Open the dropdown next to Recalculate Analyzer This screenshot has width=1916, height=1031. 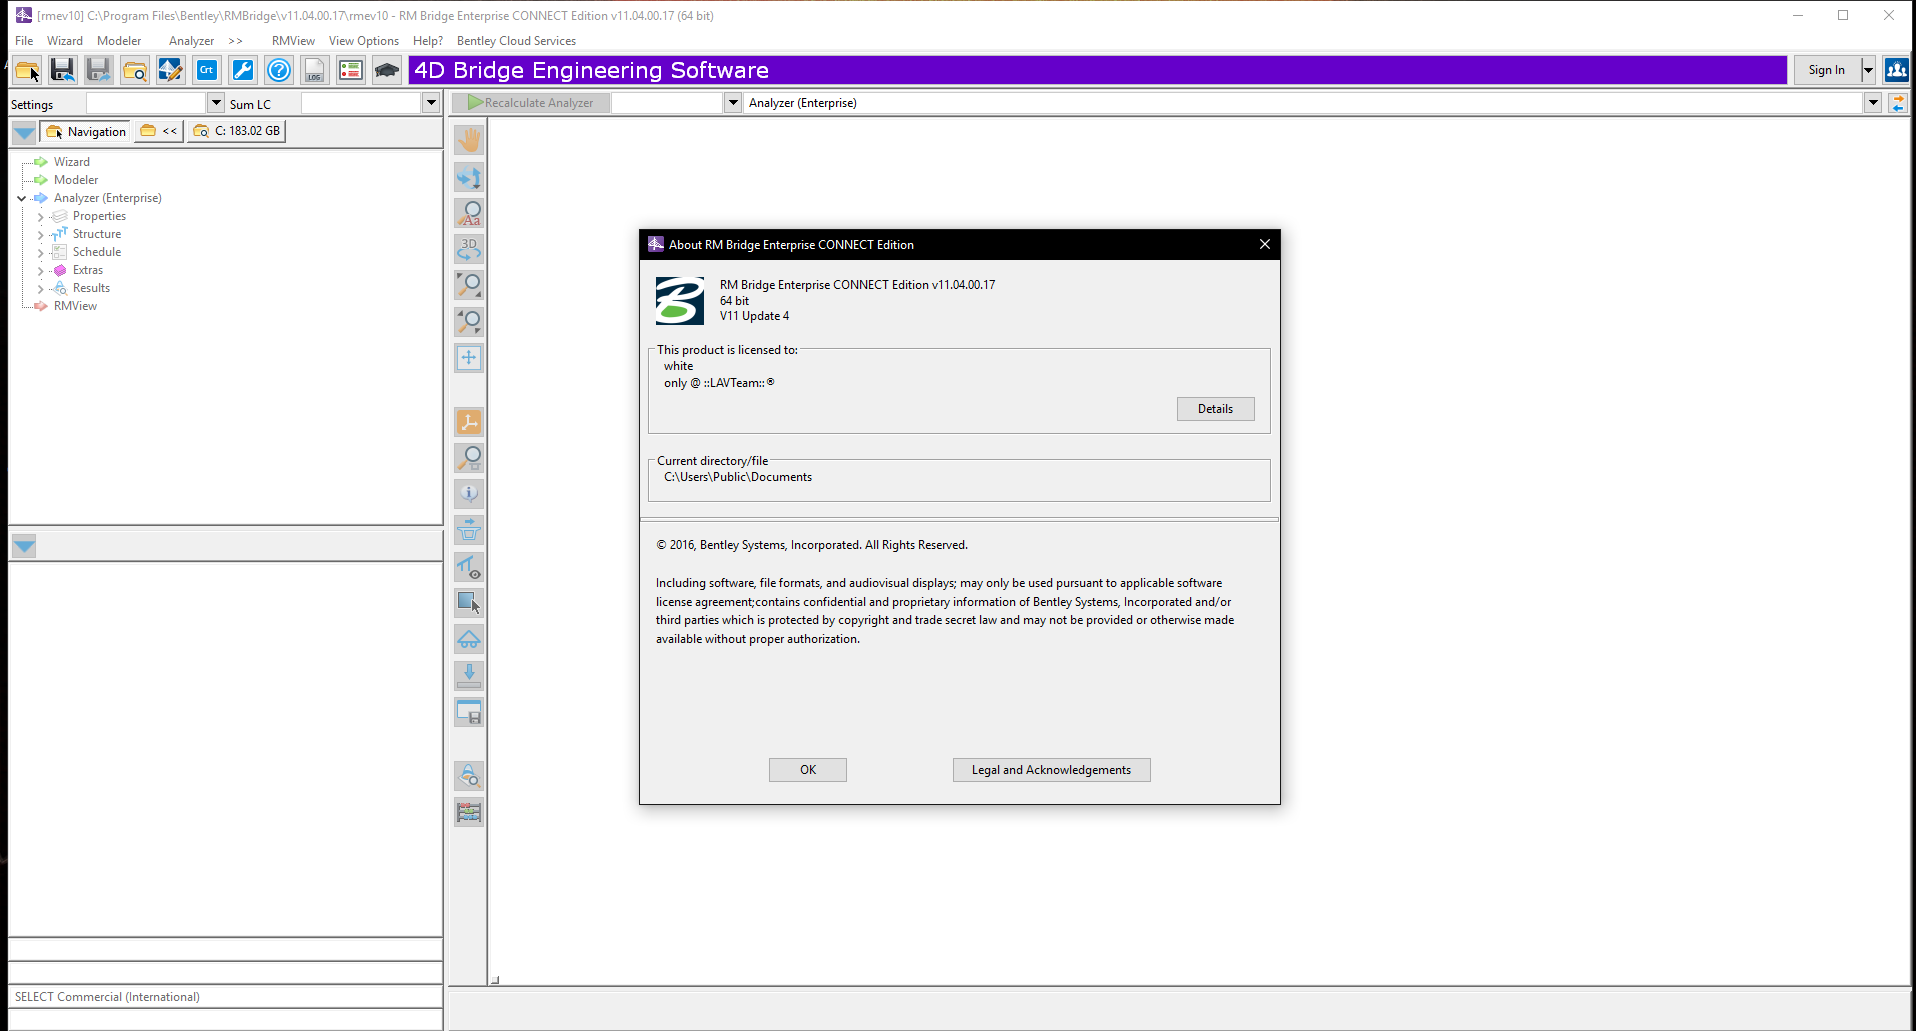(733, 103)
